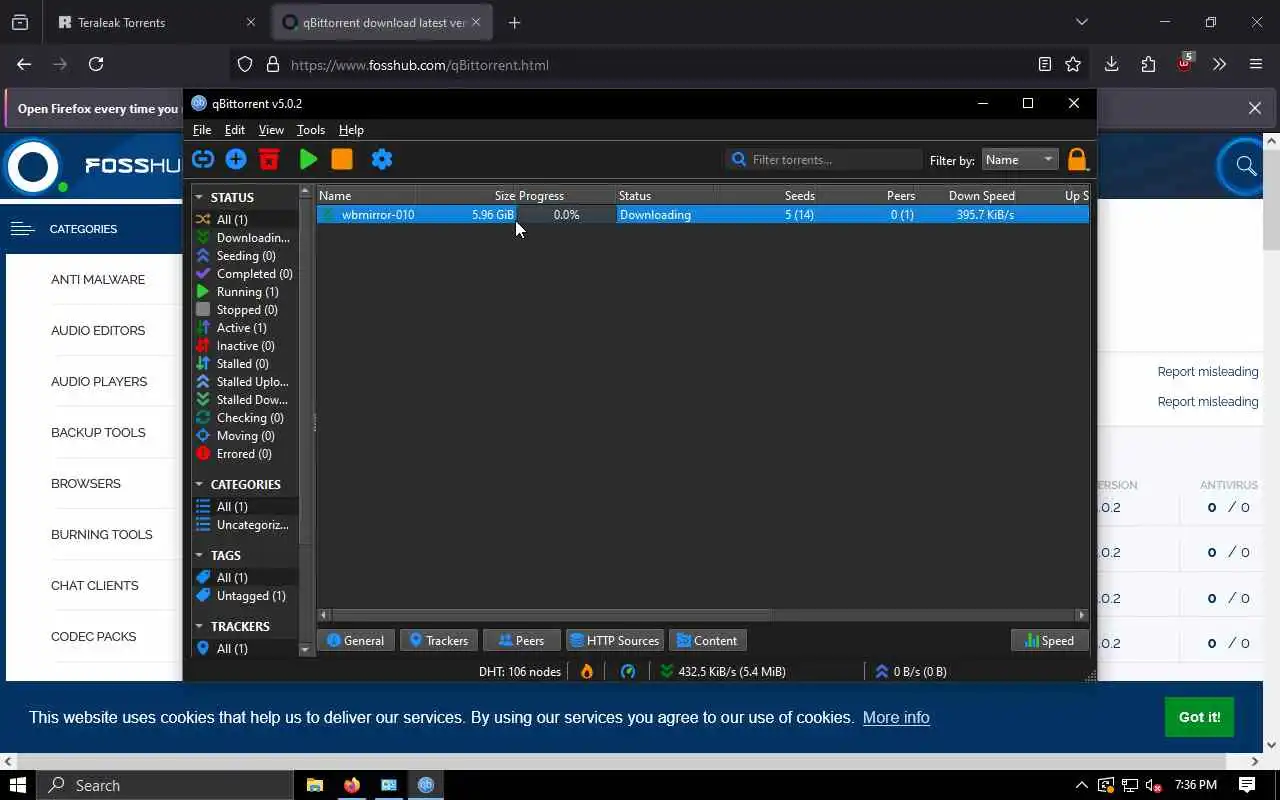Click the DHT: 106 nodes status text
This screenshot has width=1280, height=800.
[x=520, y=671]
